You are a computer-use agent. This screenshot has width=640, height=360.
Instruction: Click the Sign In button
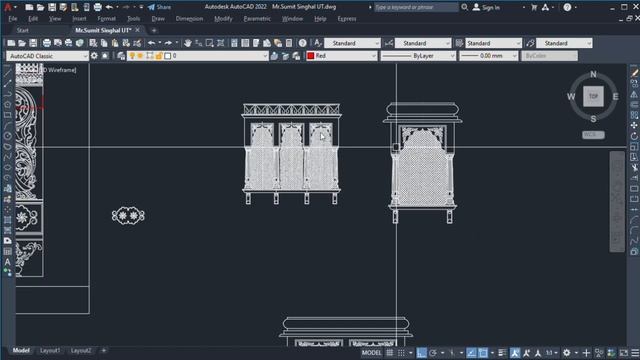[x=486, y=7]
